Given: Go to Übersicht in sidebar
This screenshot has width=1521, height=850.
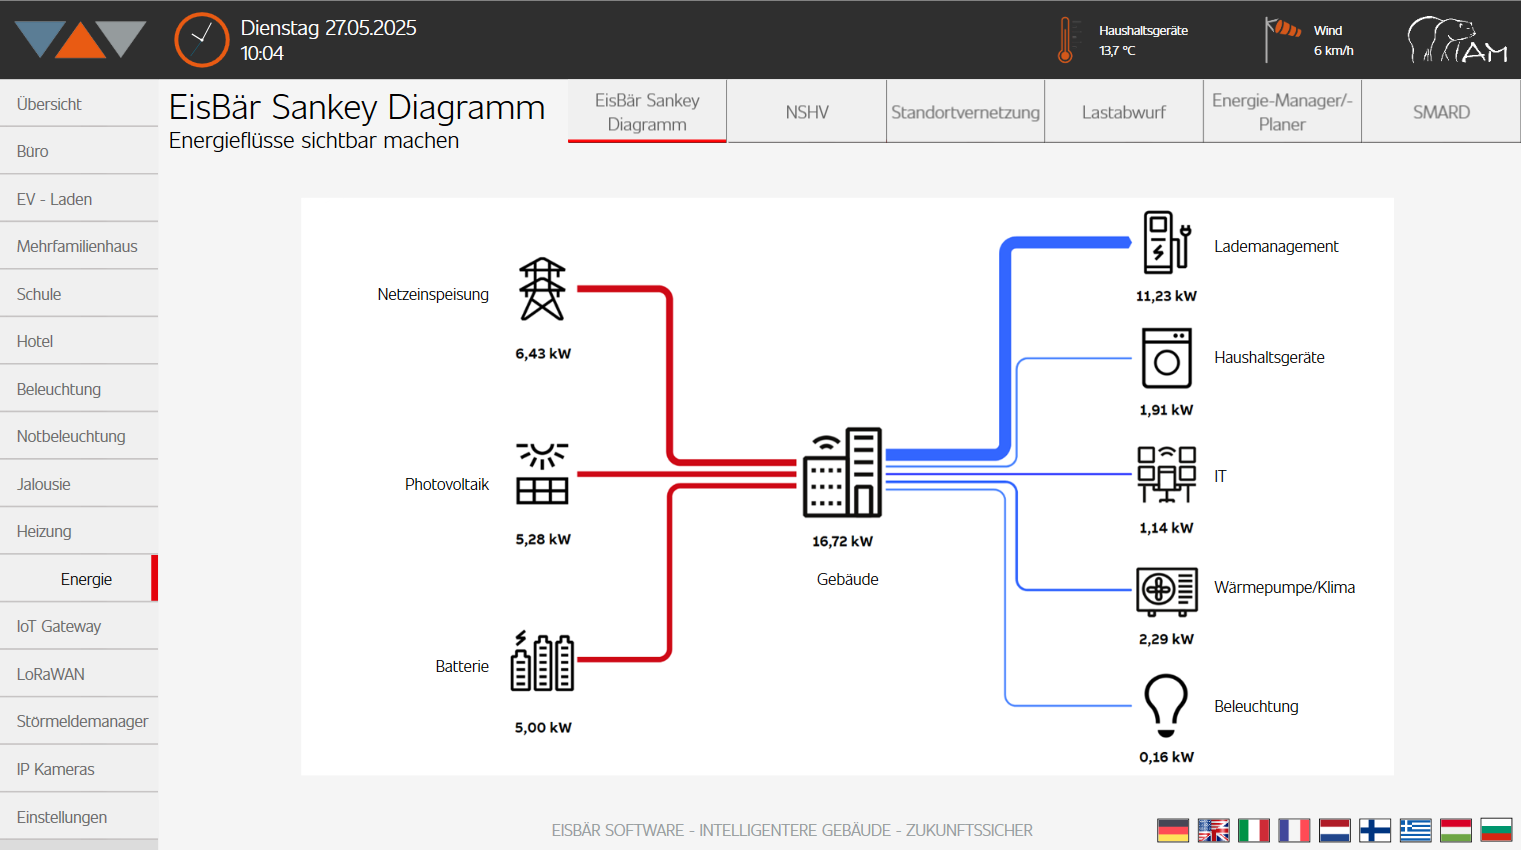Looking at the screenshot, I should point(79,104).
